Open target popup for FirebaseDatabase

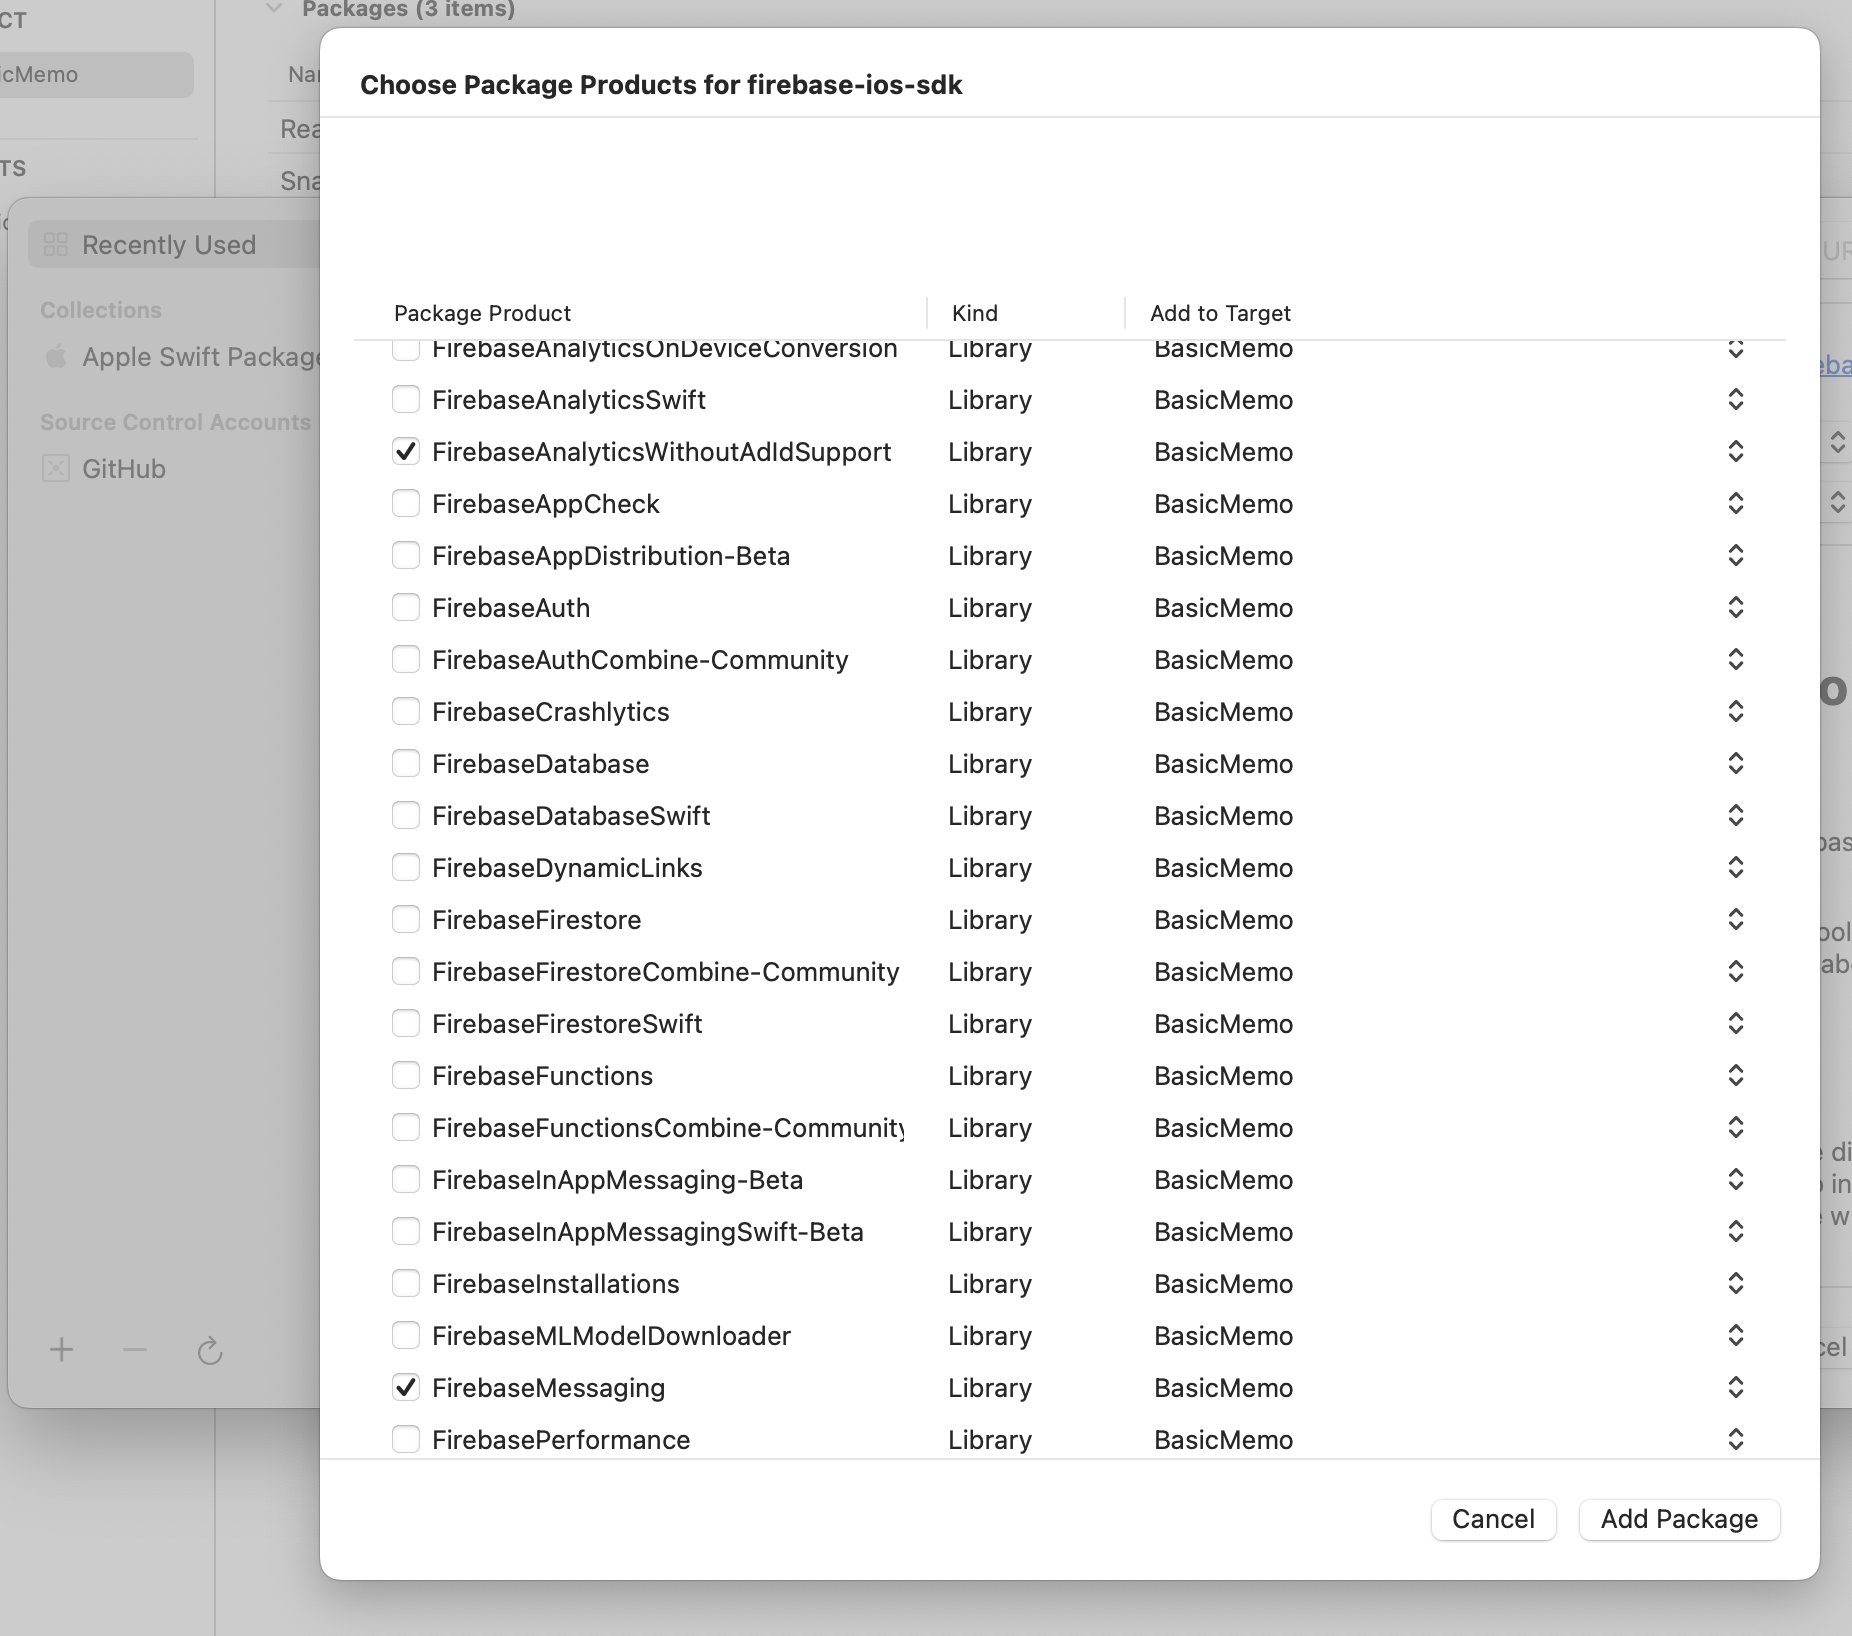coord(1736,764)
